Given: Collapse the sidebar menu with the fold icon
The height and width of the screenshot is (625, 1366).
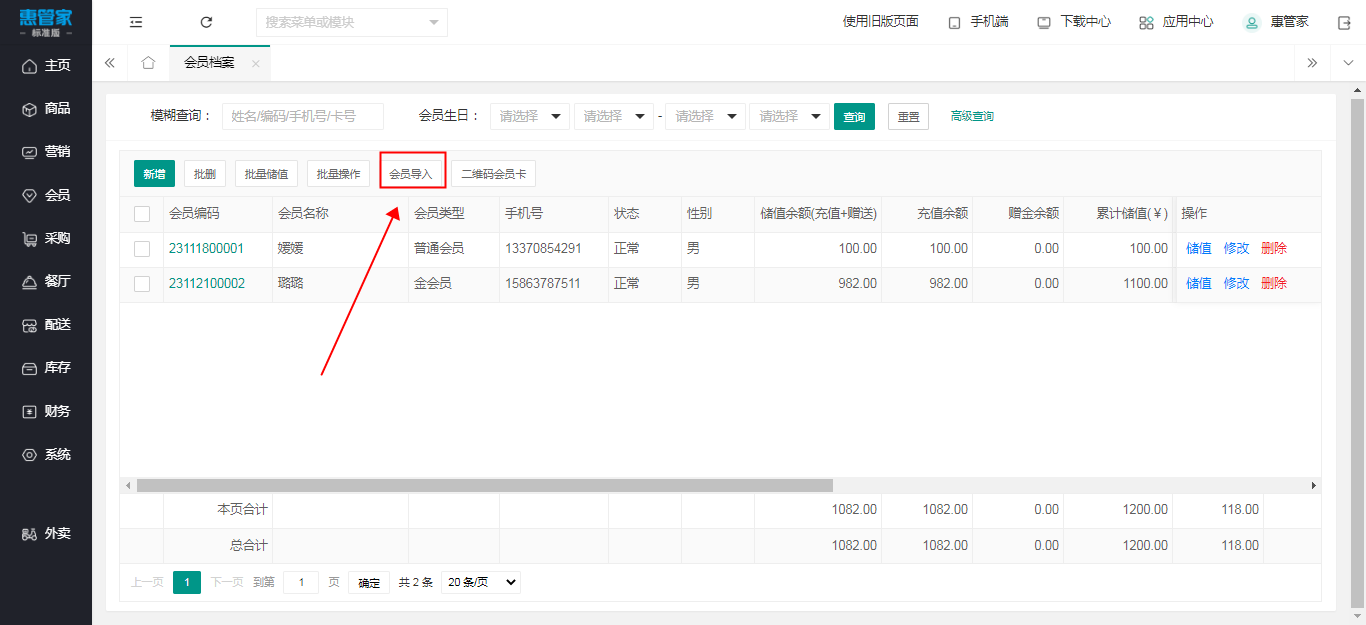Looking at the screenshot, I should 136,22.
